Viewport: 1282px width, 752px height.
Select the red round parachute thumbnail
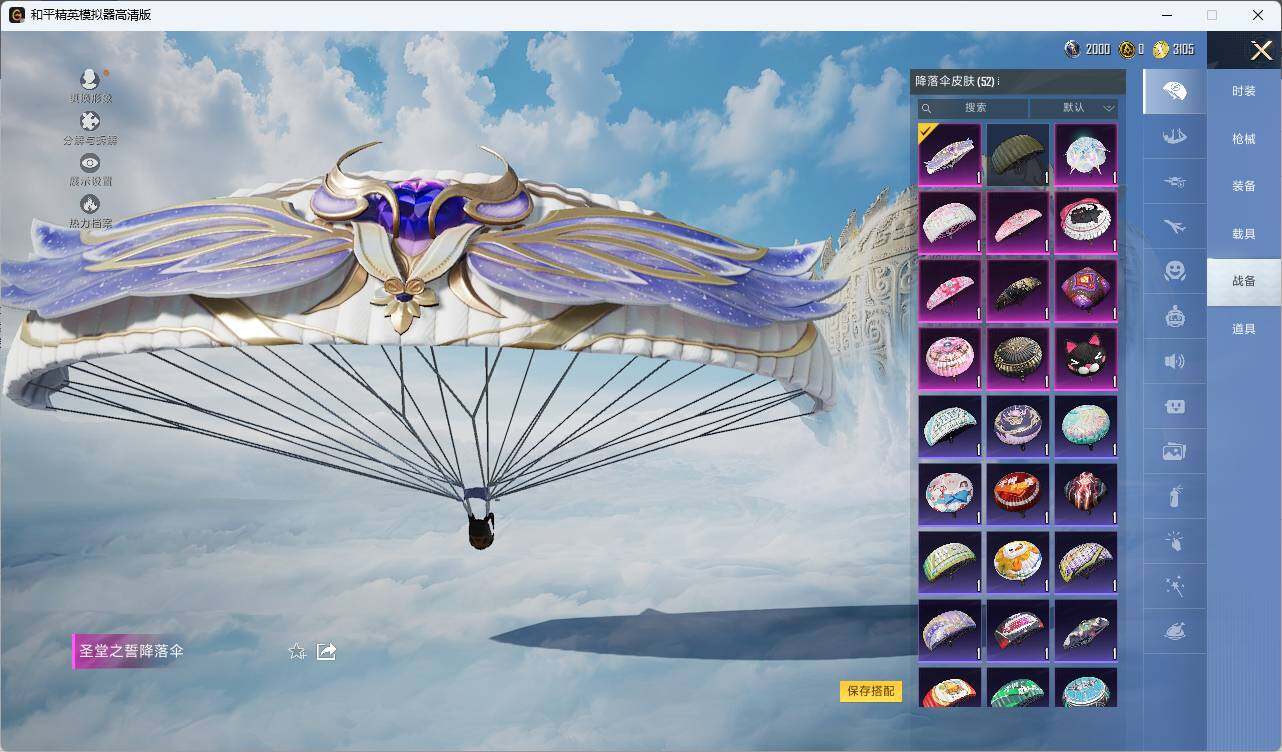pyautogui.click(x=1018, y=495)
